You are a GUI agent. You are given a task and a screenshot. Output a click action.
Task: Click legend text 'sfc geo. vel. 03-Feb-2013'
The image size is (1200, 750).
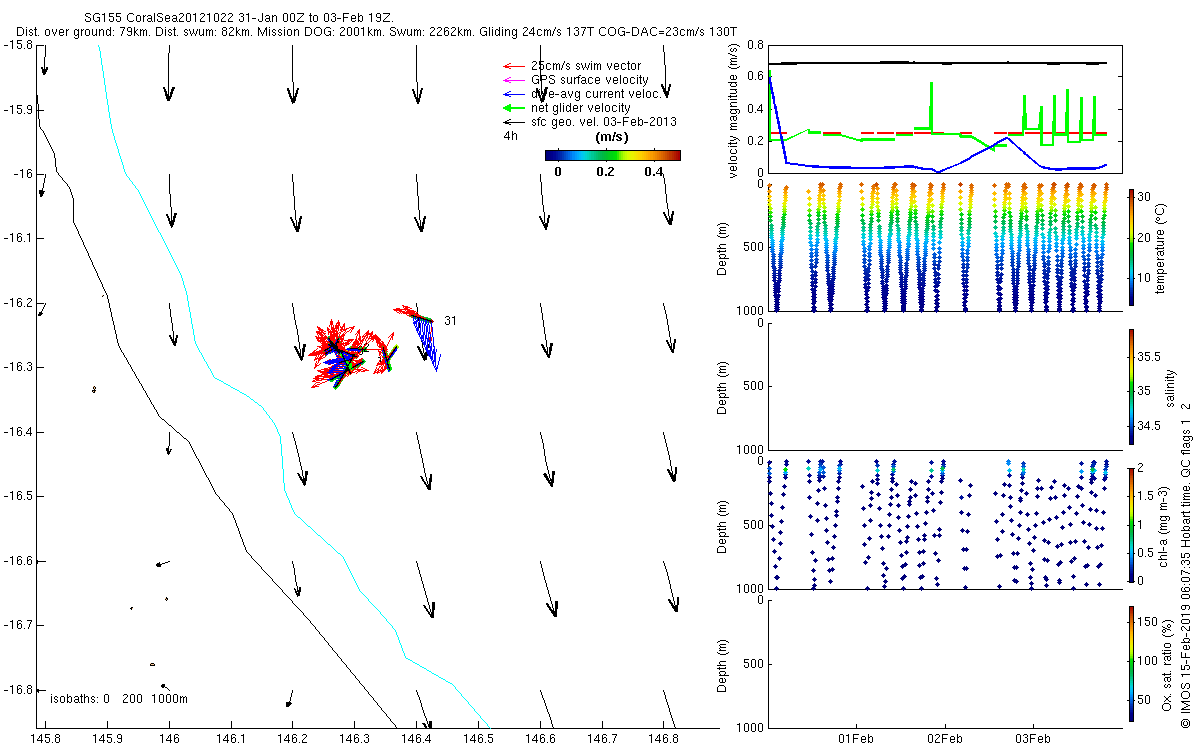(x=604, y=122)
